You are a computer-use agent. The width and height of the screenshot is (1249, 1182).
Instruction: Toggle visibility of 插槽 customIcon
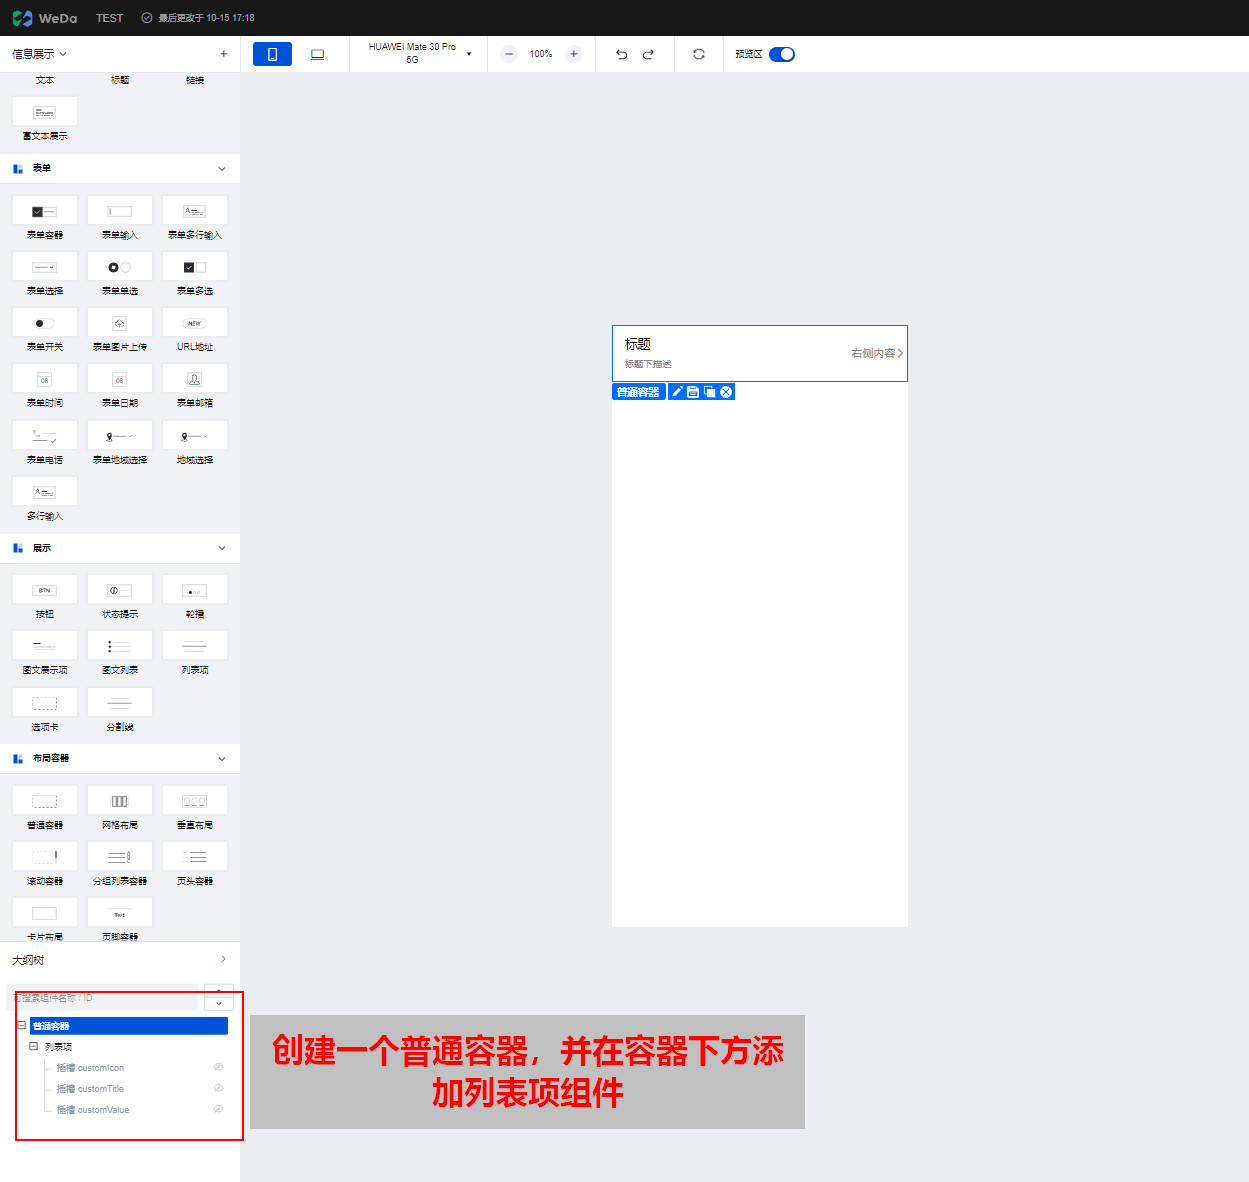(x=218, y=1067)
